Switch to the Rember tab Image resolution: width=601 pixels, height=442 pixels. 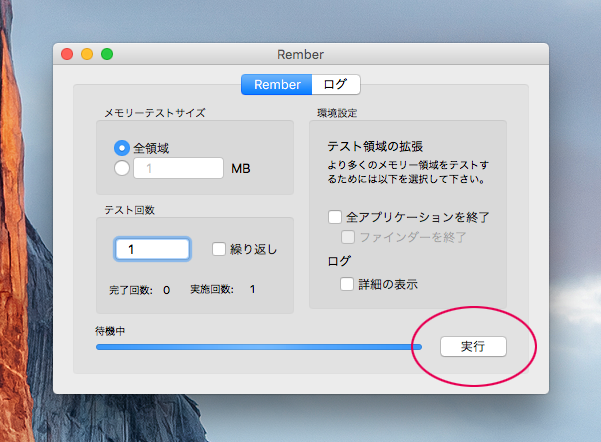[277, 84]
